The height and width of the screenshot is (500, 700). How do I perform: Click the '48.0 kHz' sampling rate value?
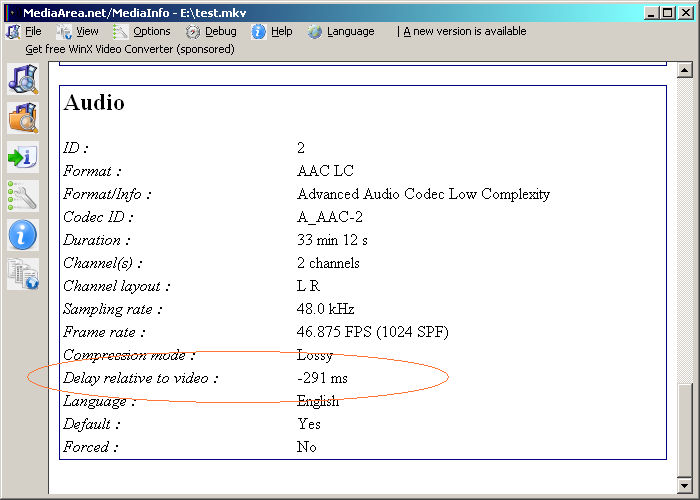click(325, 309)
